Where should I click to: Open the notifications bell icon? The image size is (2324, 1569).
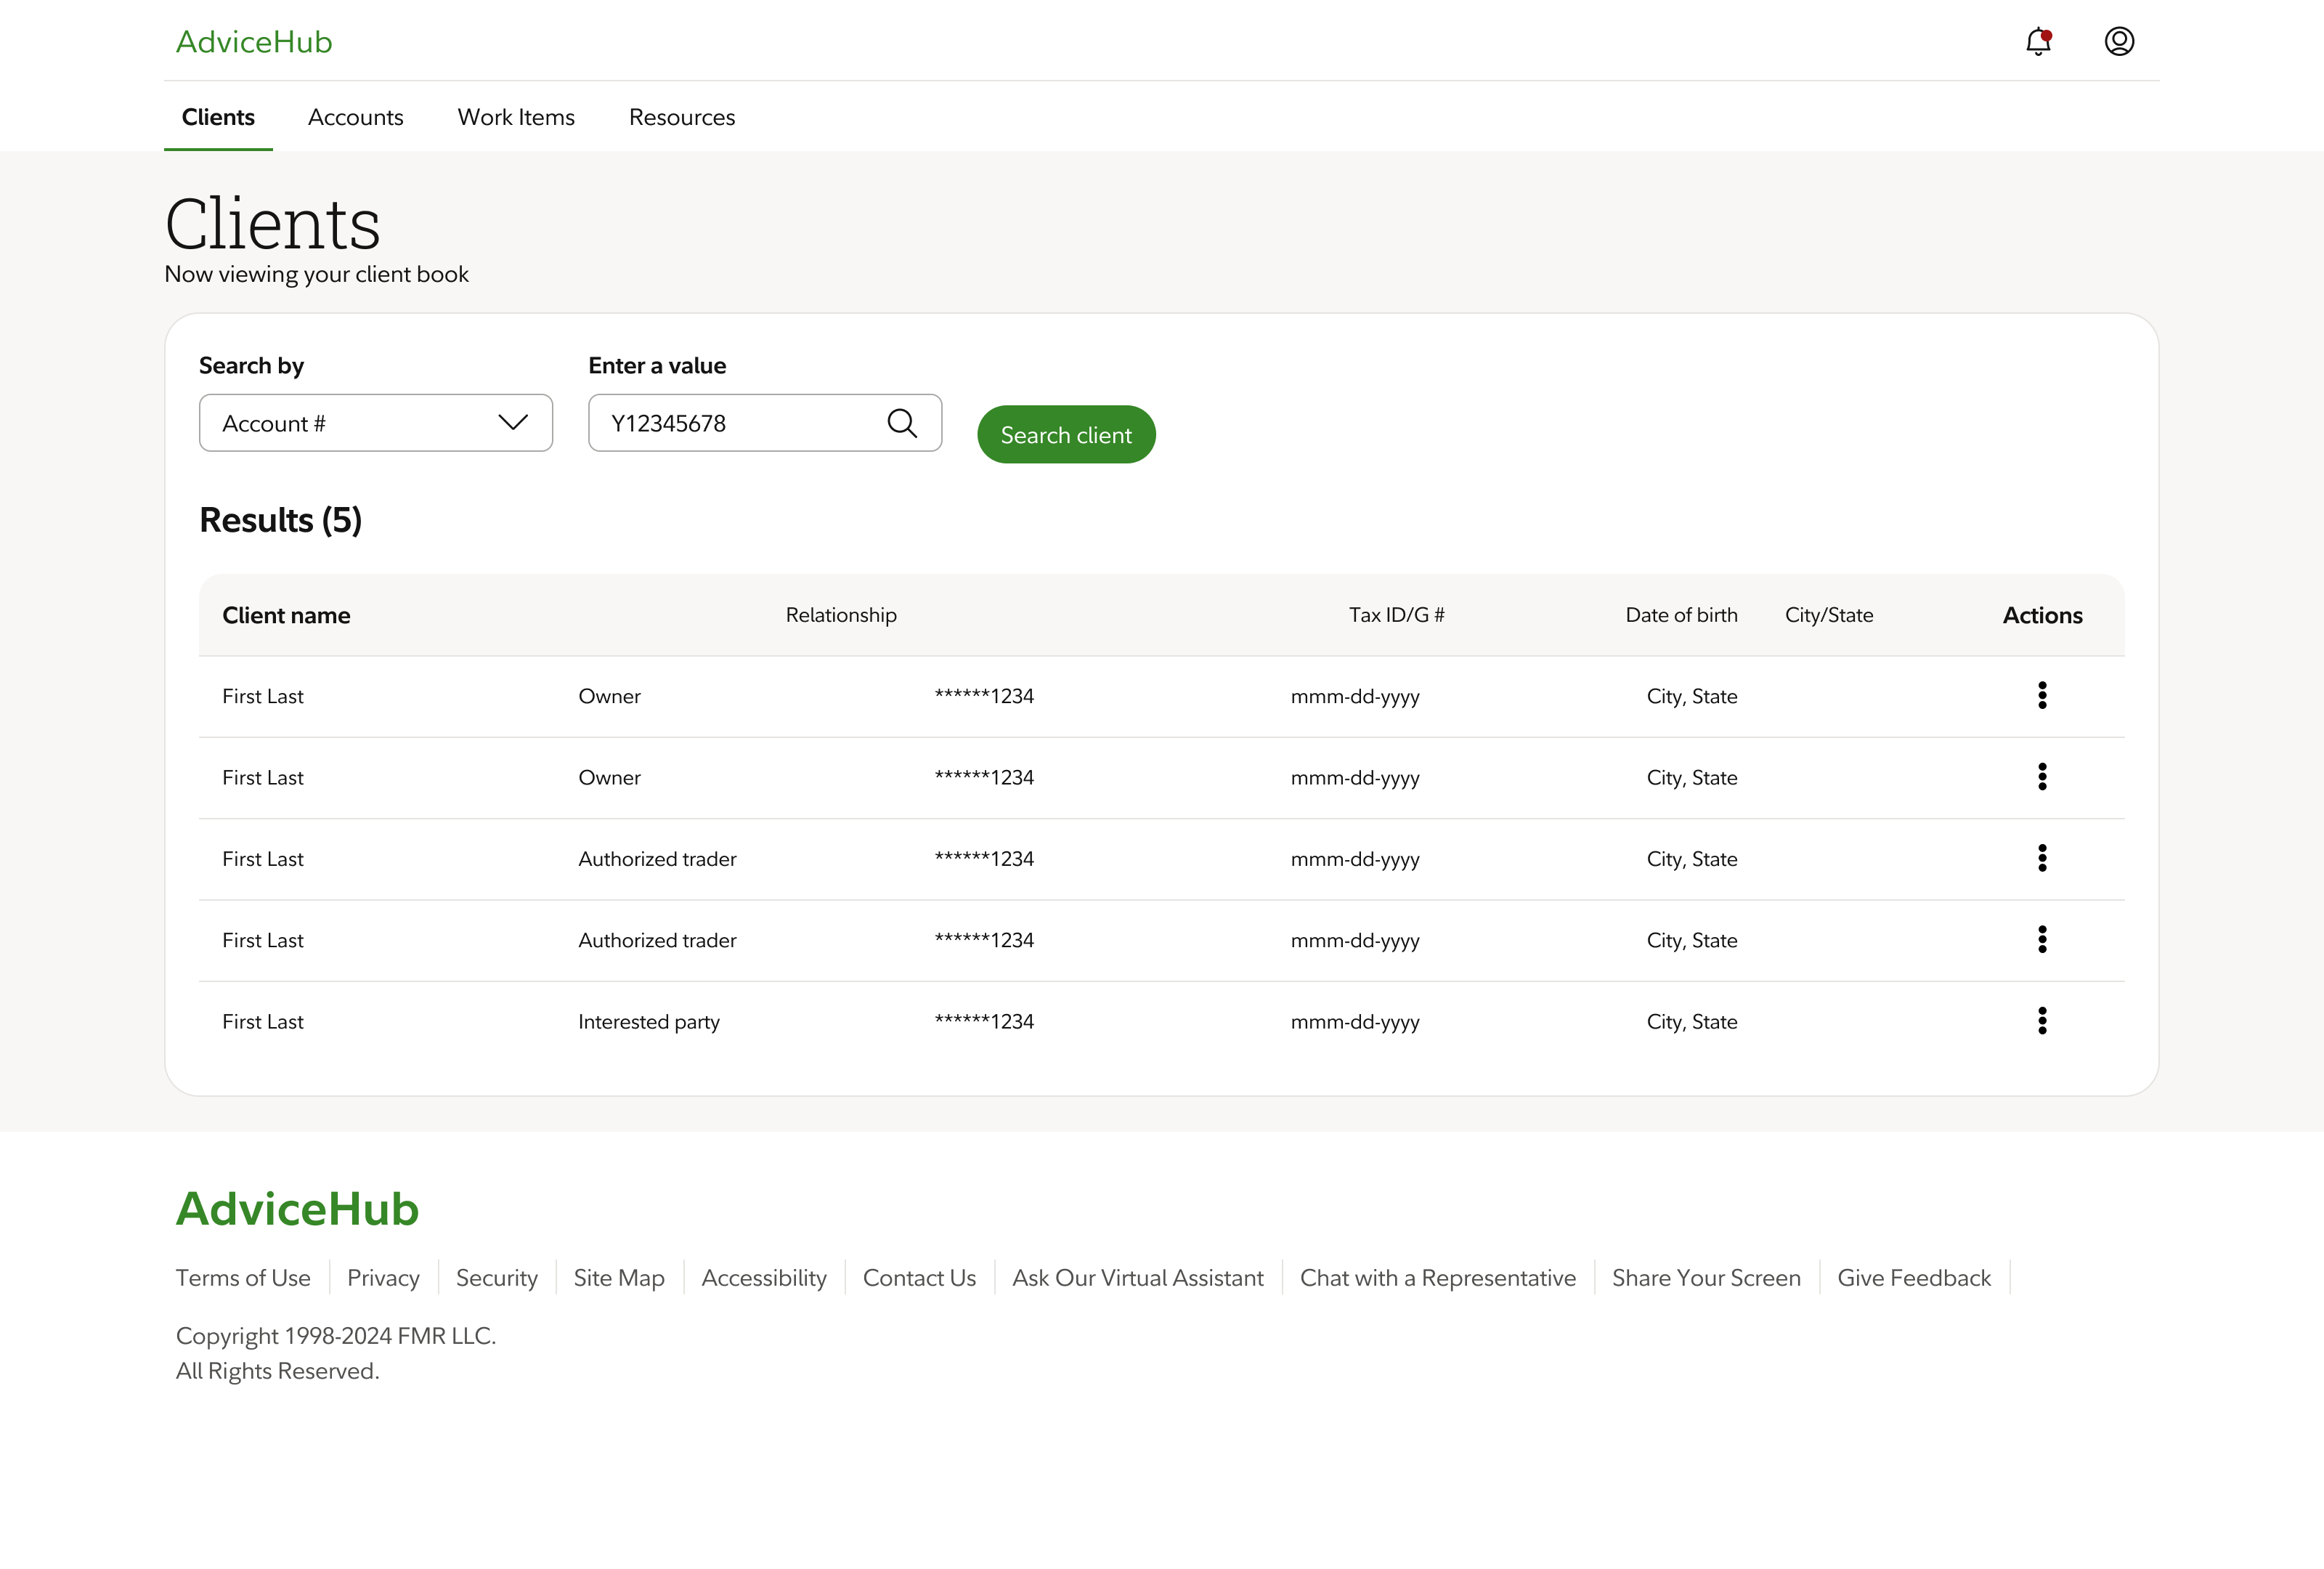(x=2037, y=42)
